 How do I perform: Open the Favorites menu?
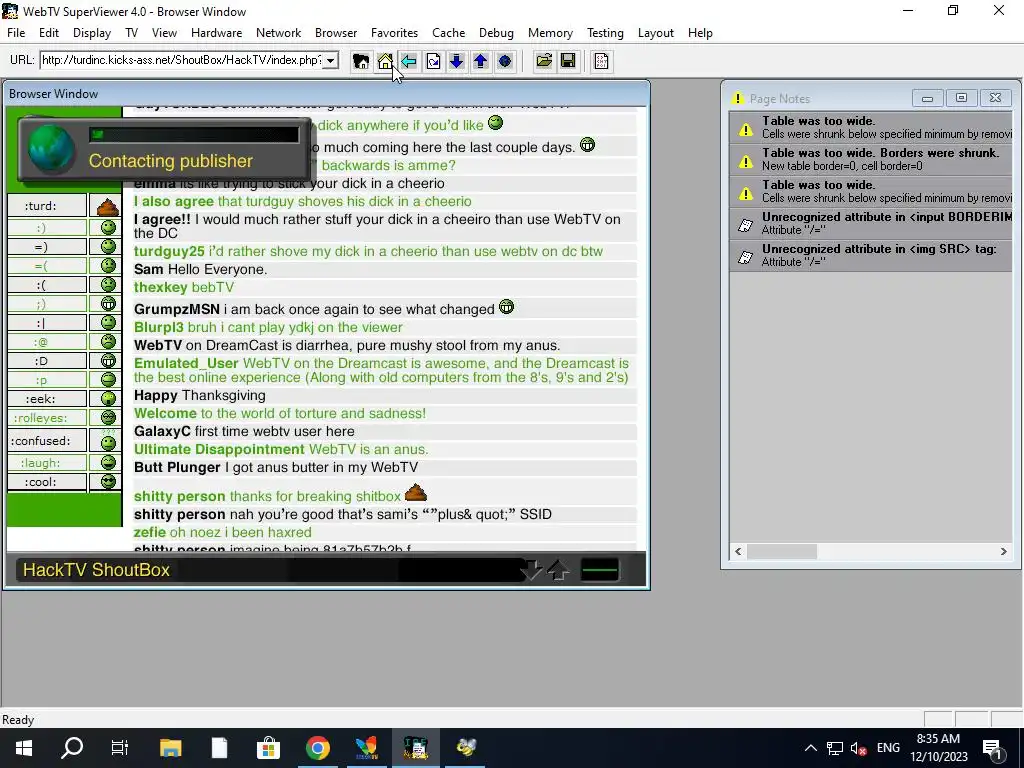(394, 33)
